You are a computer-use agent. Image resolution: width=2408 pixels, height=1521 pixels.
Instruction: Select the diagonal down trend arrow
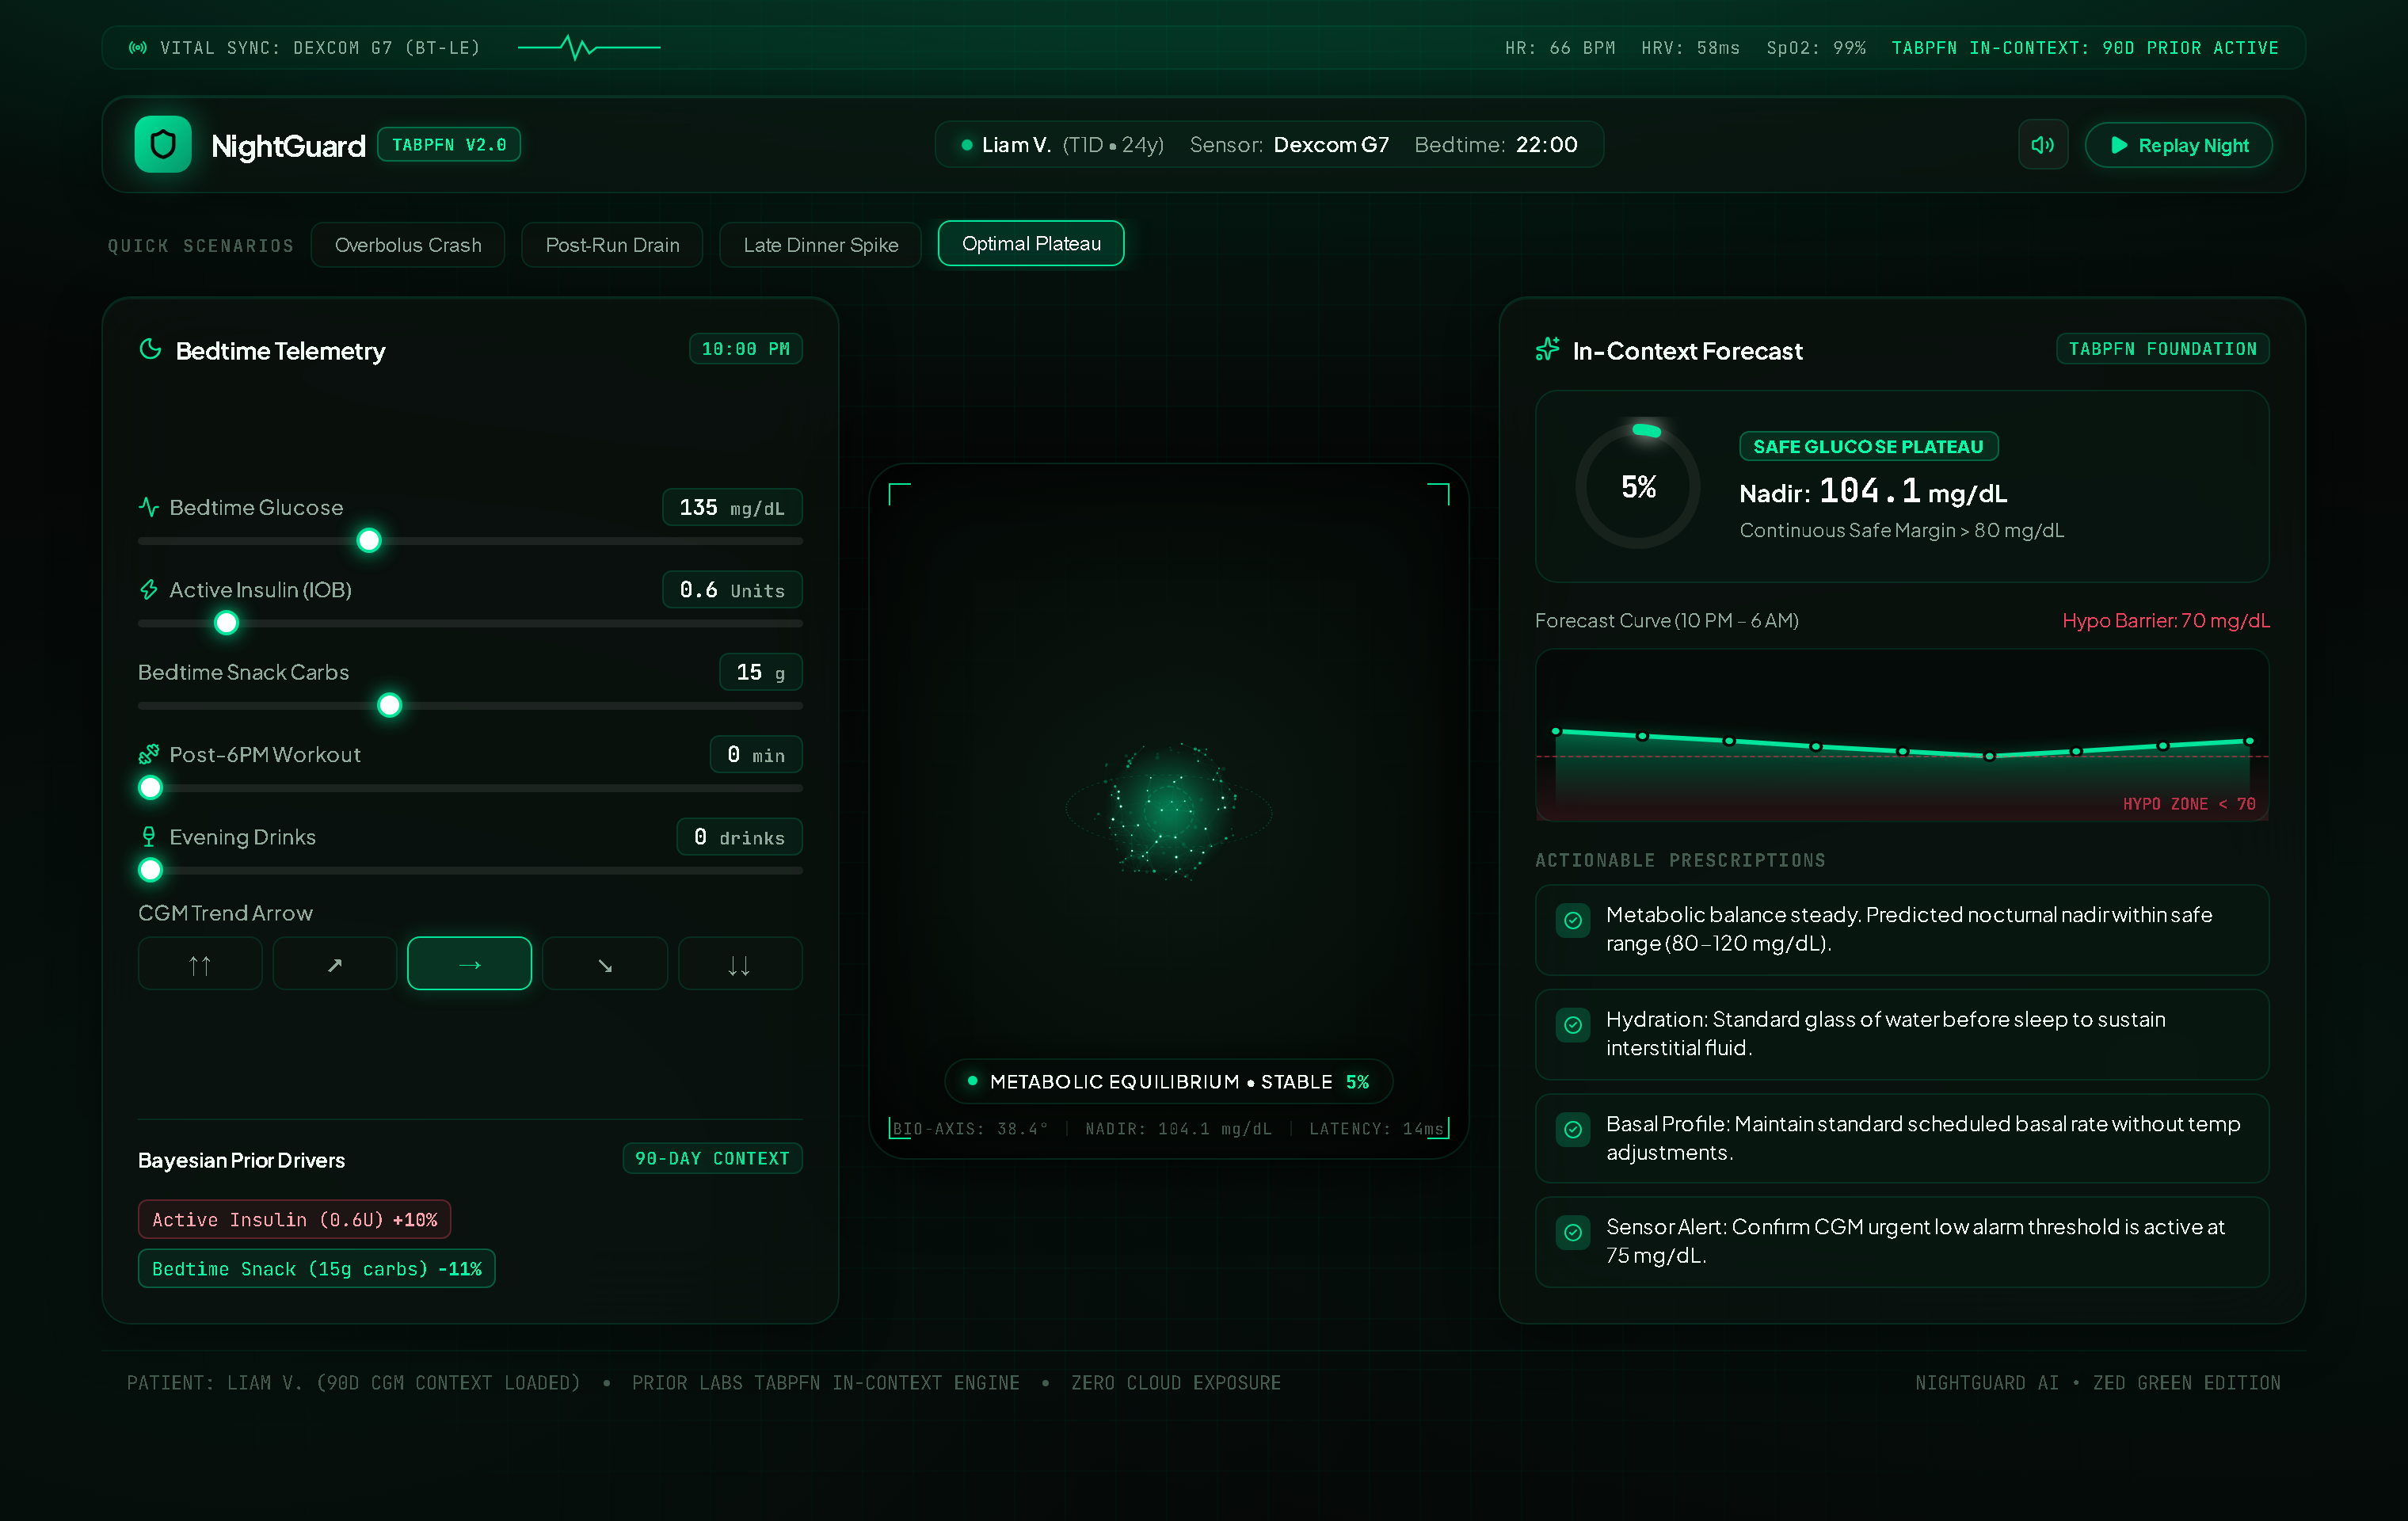605,964
